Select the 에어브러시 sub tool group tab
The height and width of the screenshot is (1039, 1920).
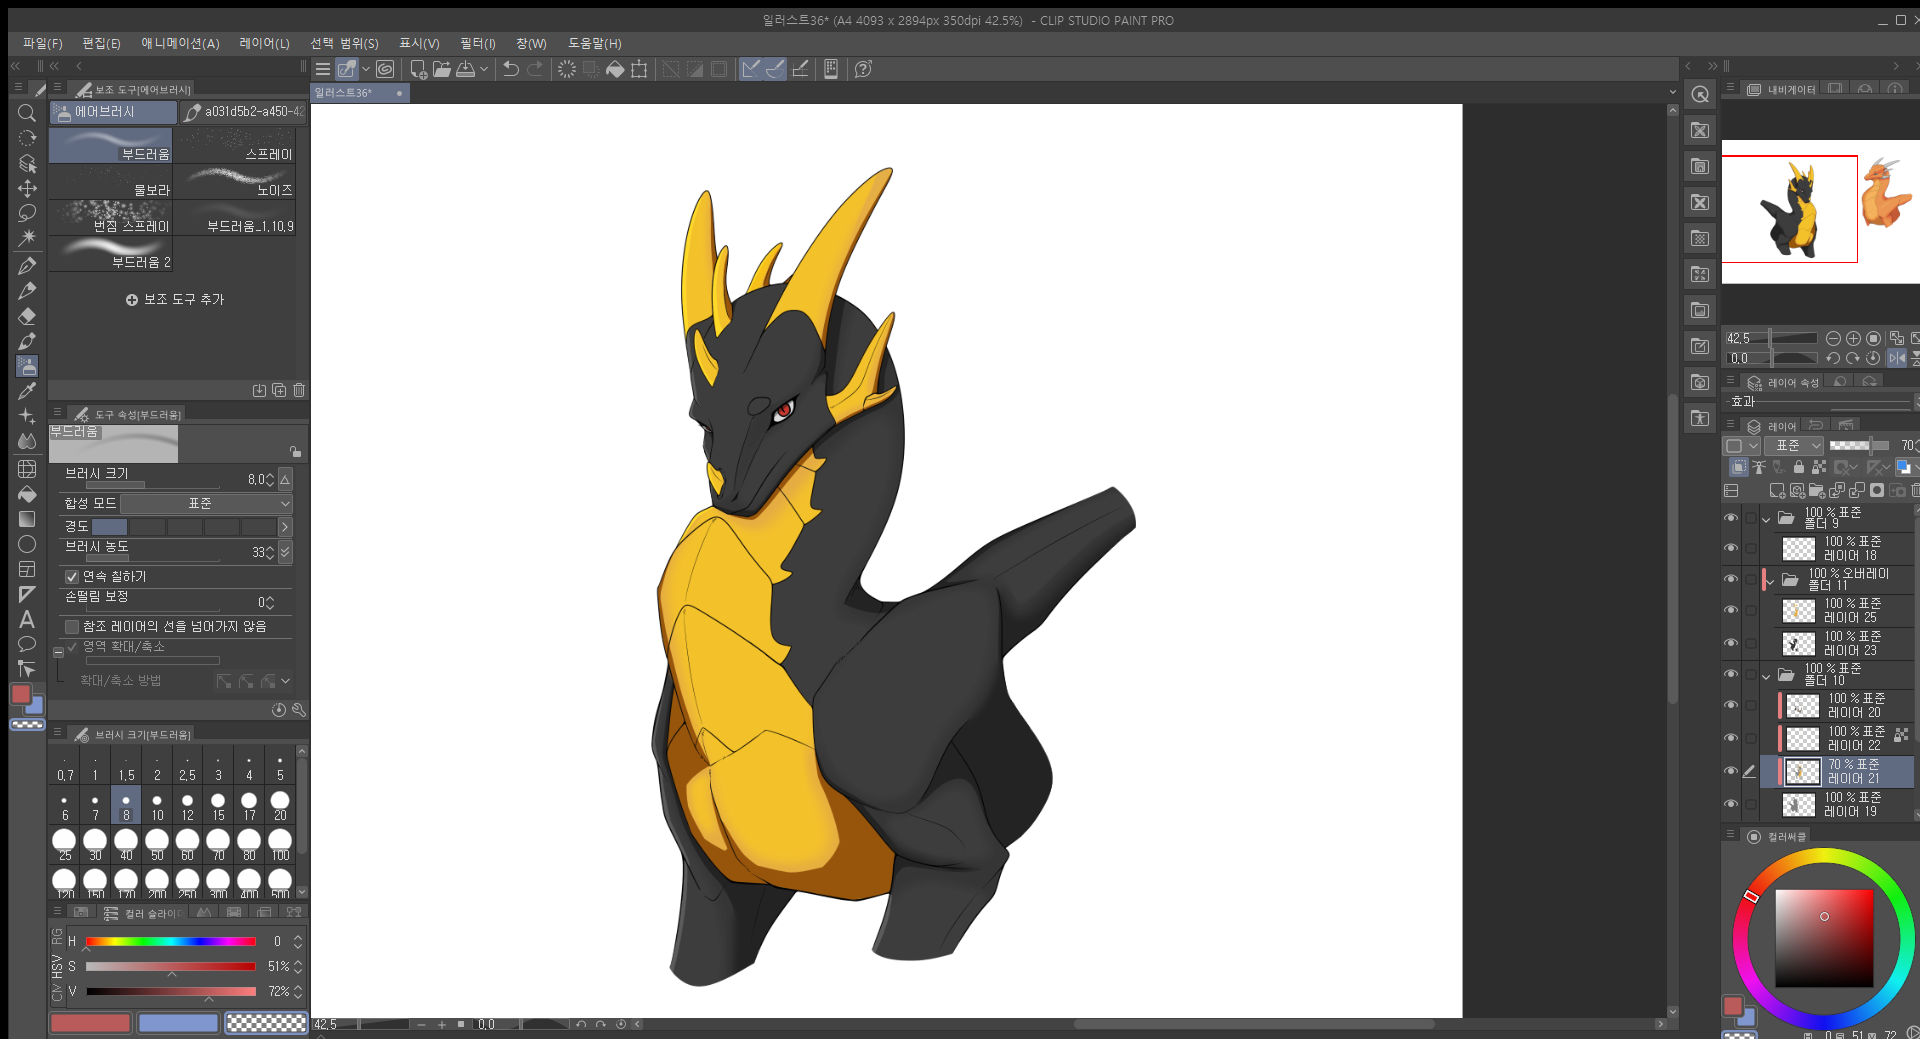click(113, 112)
